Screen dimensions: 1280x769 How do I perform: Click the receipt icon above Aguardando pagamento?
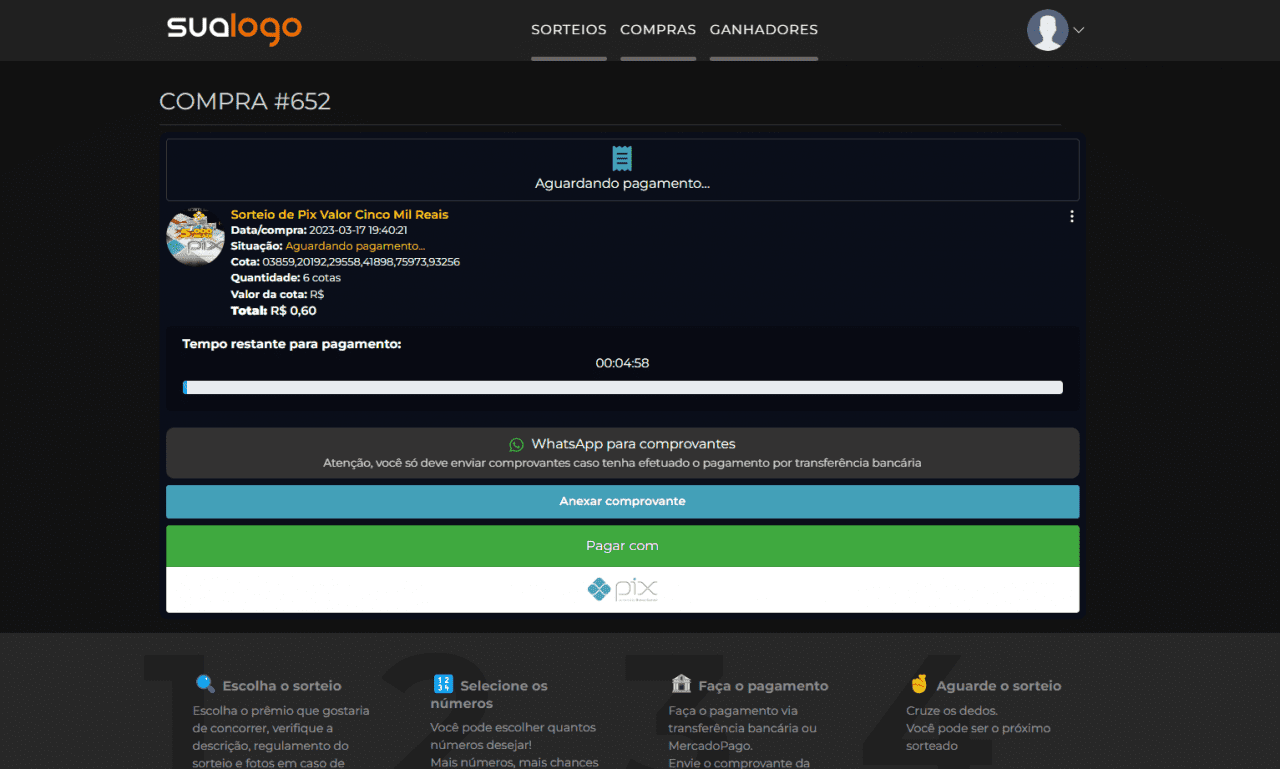pos(622,158)
